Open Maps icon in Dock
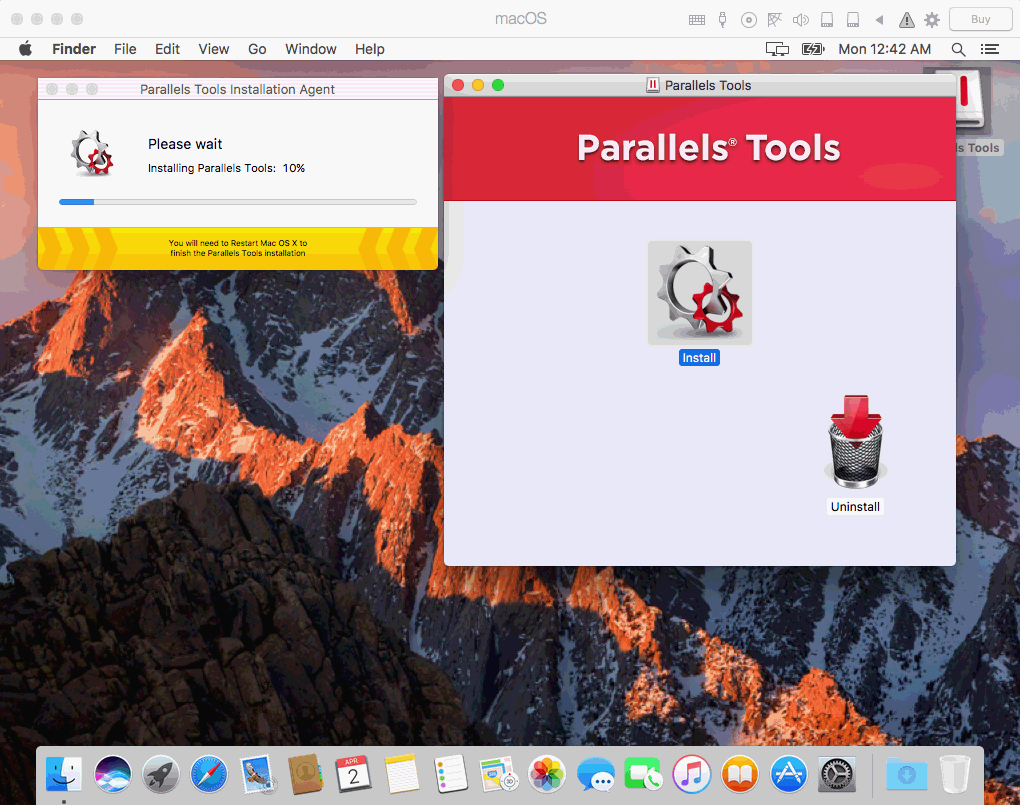 pos(498,774)
